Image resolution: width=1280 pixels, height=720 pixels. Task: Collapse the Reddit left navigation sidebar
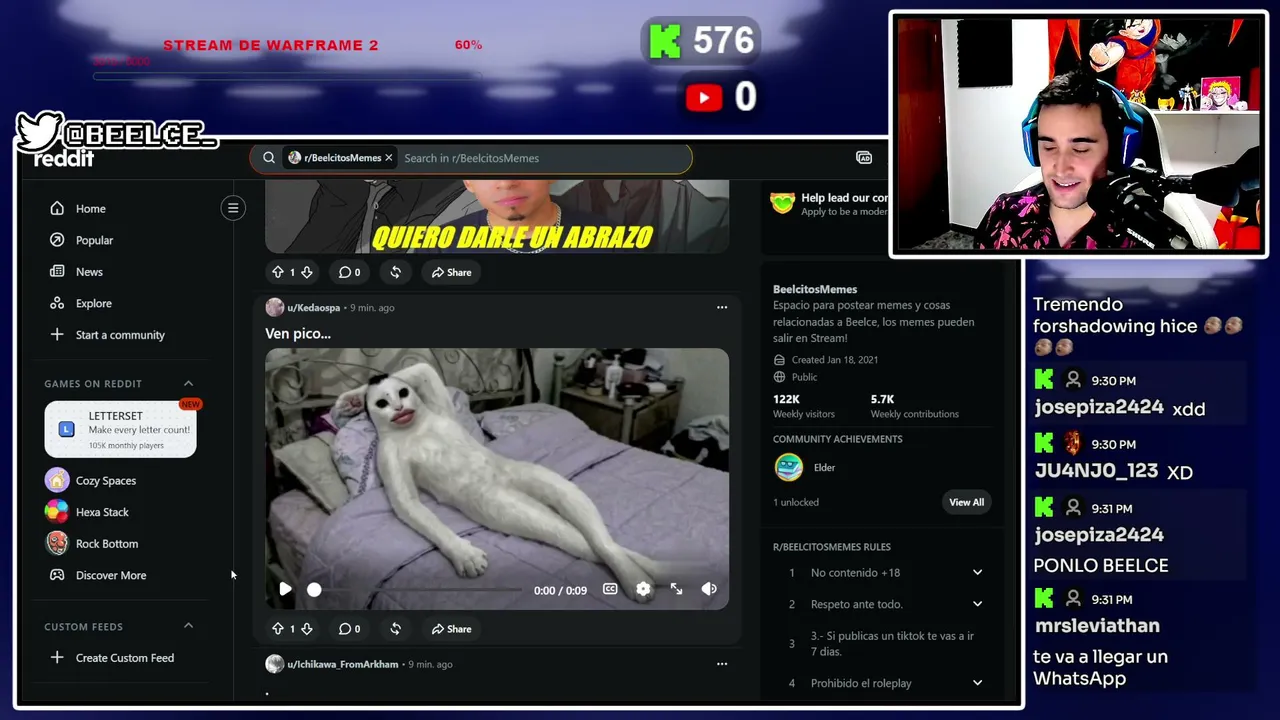(233, 208)
